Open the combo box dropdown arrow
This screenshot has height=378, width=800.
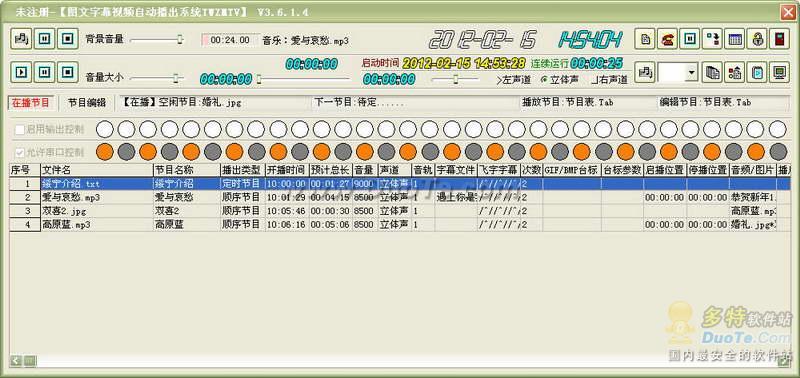[691, 72]
